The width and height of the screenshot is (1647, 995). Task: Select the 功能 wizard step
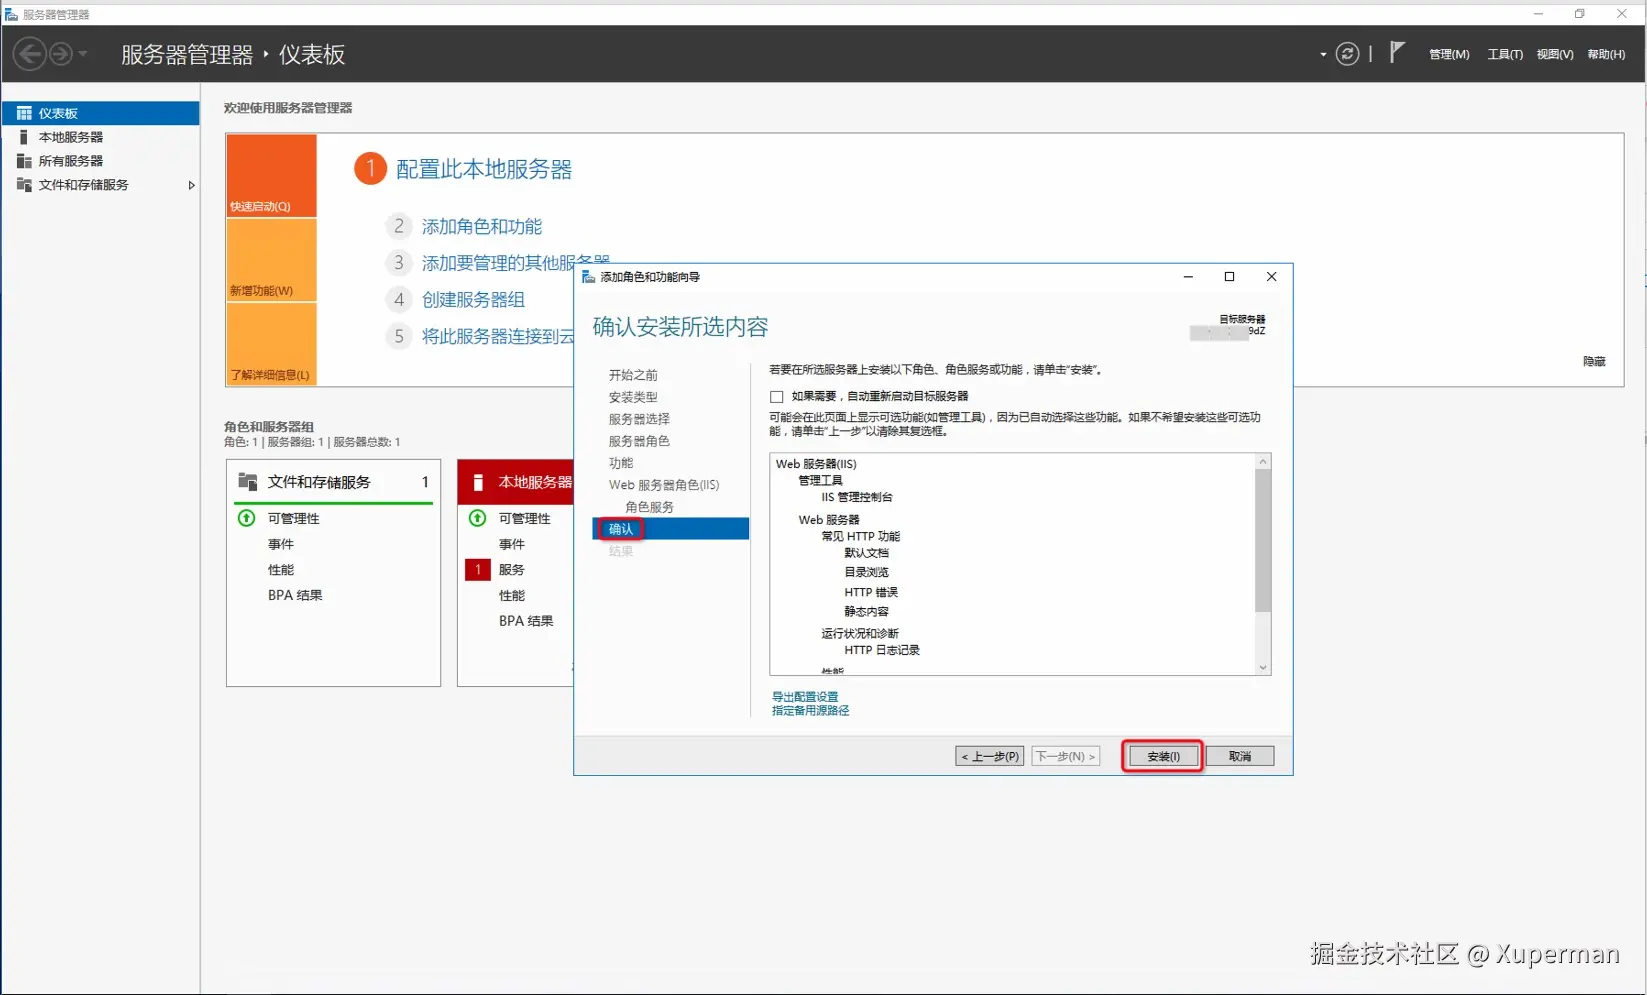[x=621, y=463]
